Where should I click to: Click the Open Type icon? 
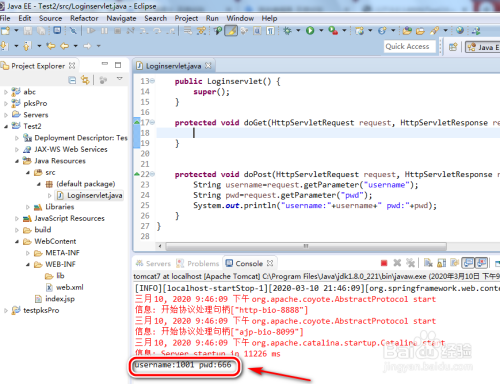407,31
